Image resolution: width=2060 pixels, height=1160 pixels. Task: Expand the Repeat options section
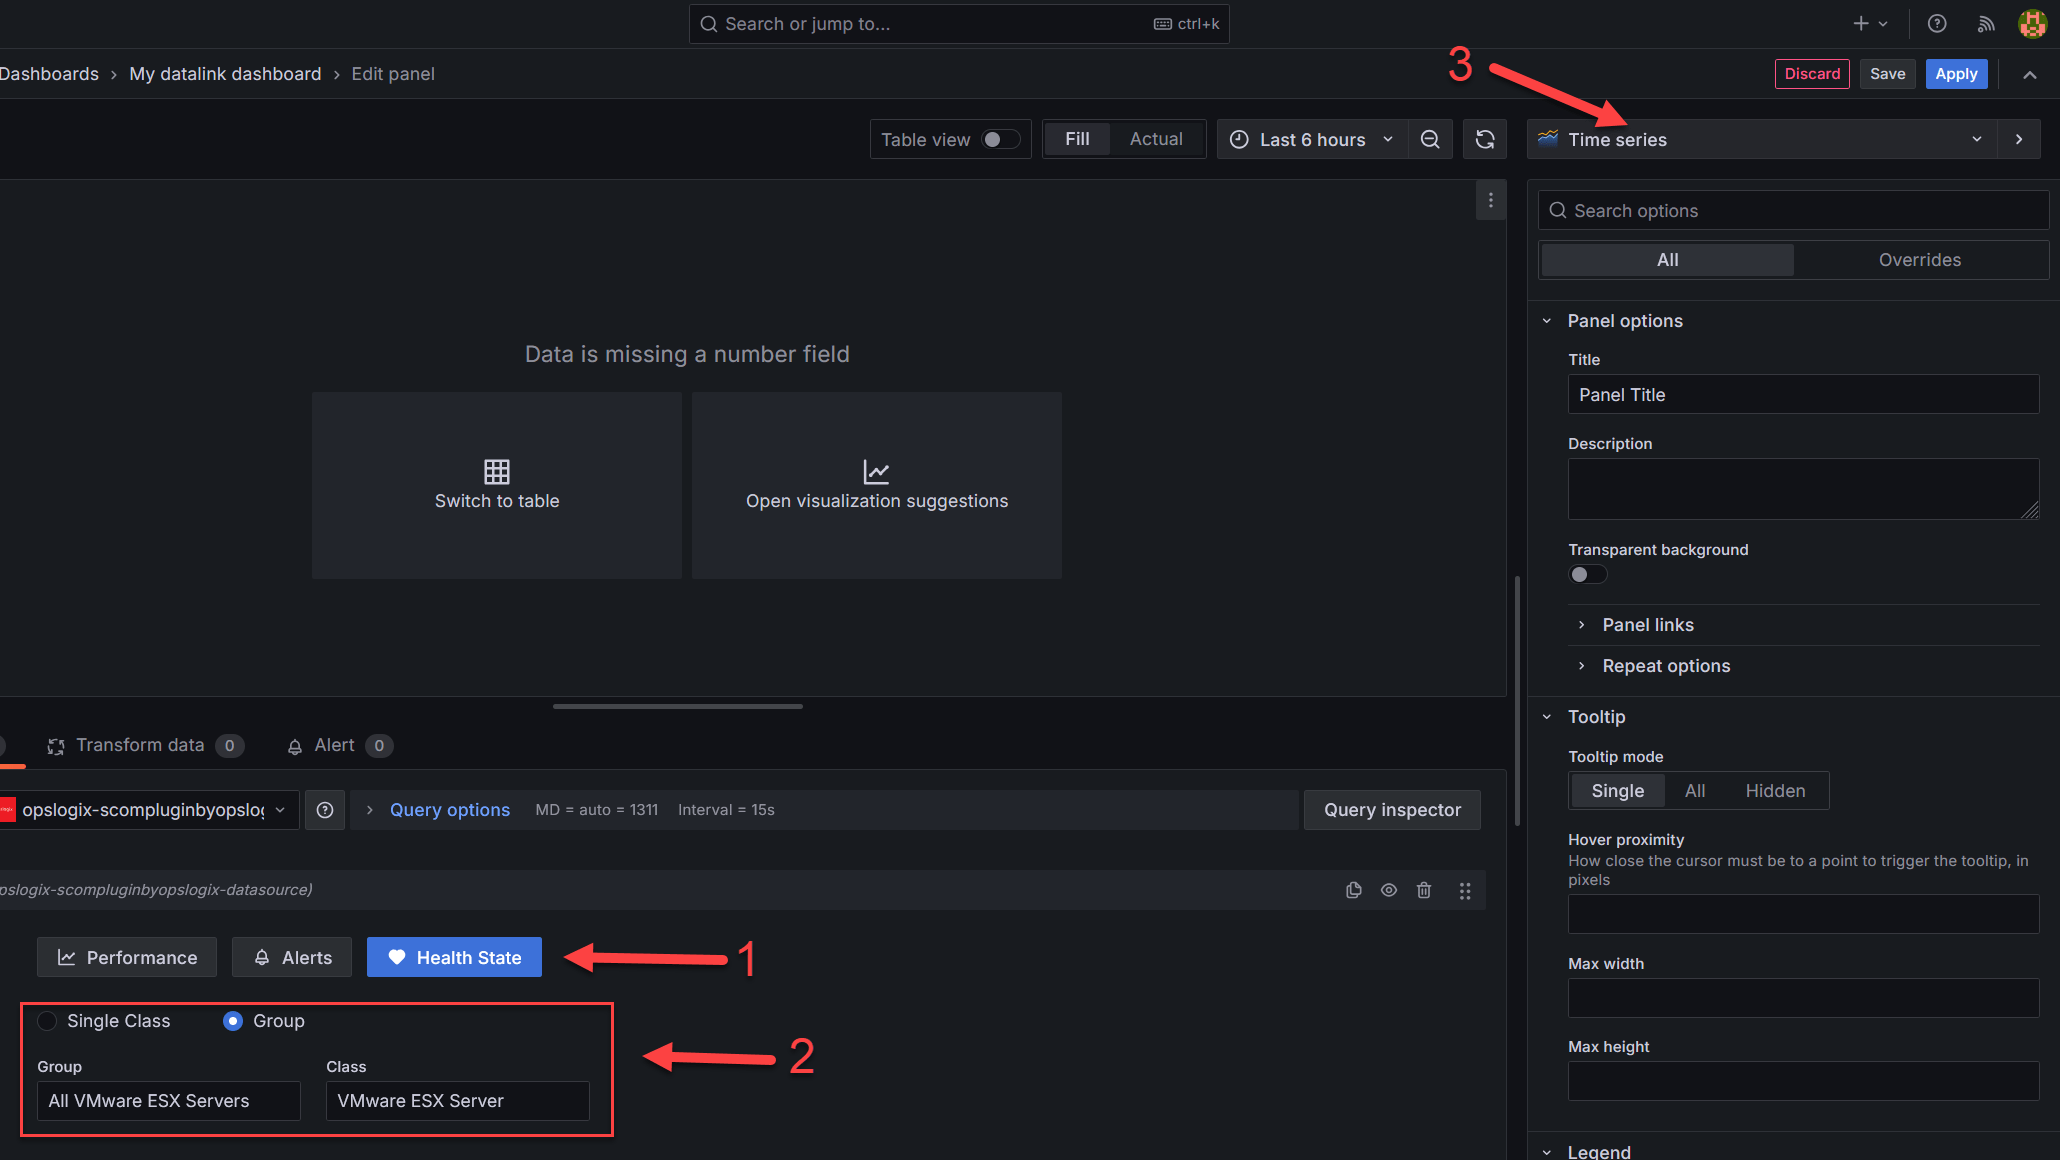click(x=1665, y=665)
